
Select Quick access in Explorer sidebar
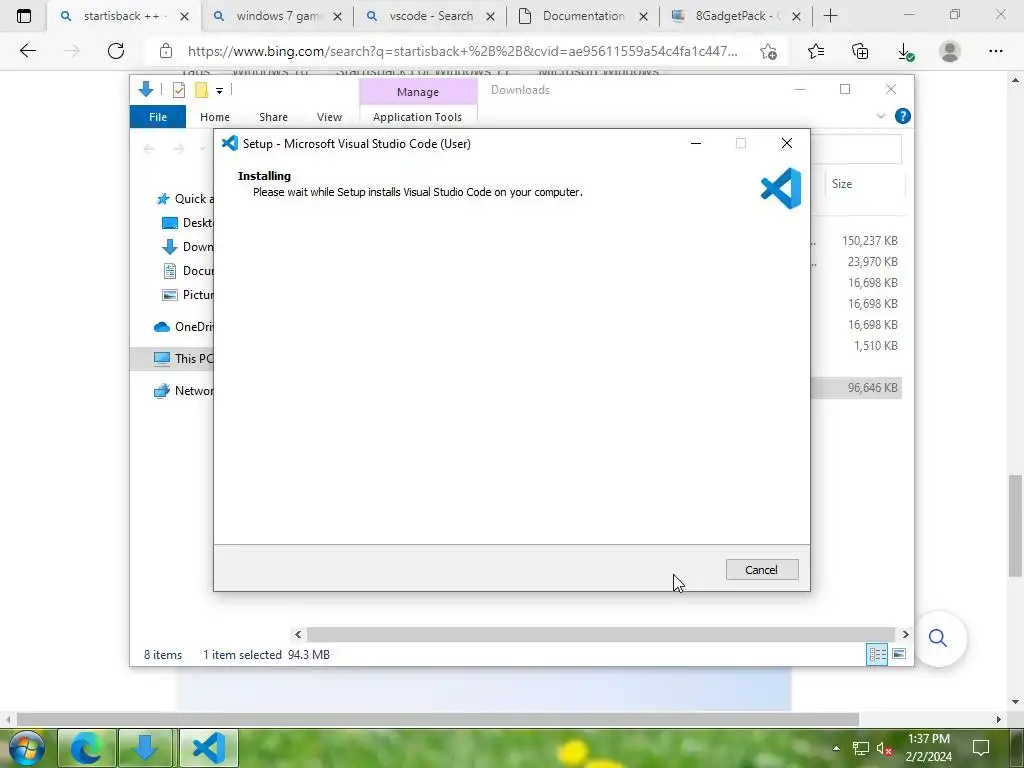[184, 199]
